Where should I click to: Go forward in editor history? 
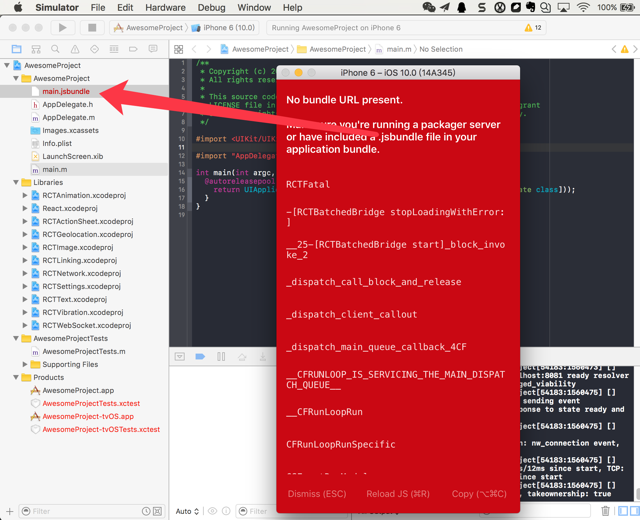pos(209,49)
